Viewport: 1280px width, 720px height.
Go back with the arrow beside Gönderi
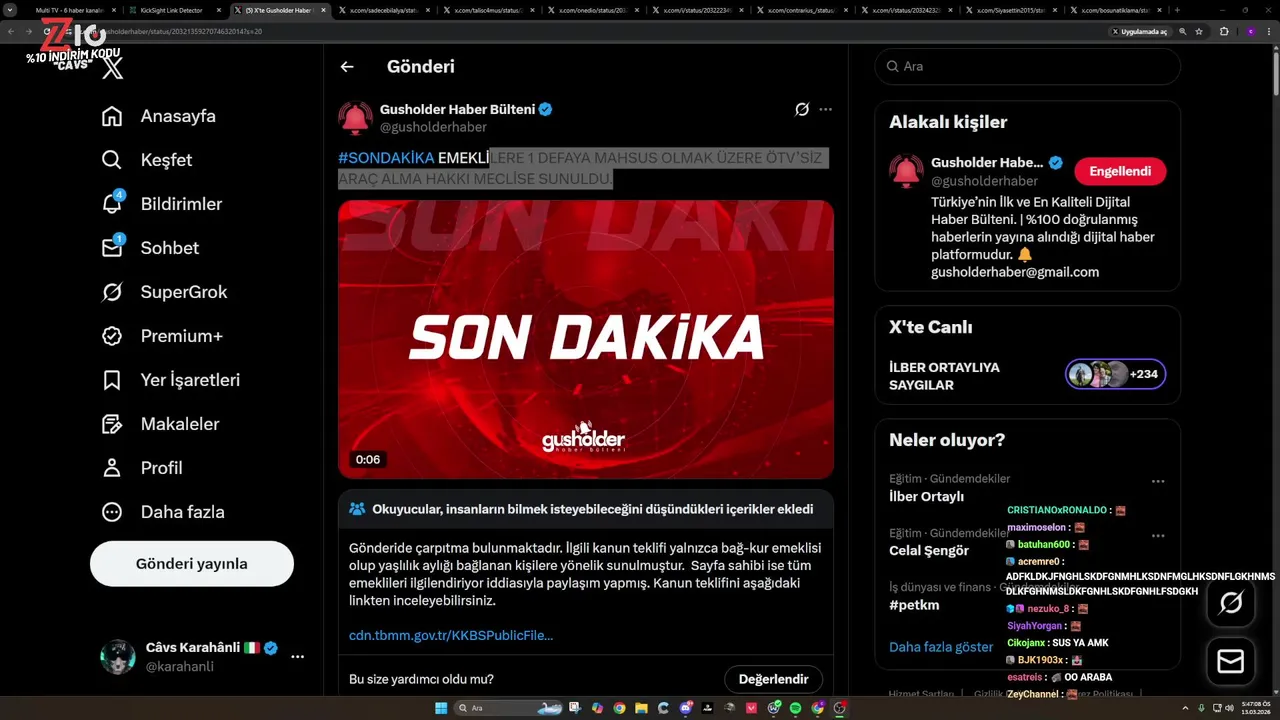pos(347,67)
